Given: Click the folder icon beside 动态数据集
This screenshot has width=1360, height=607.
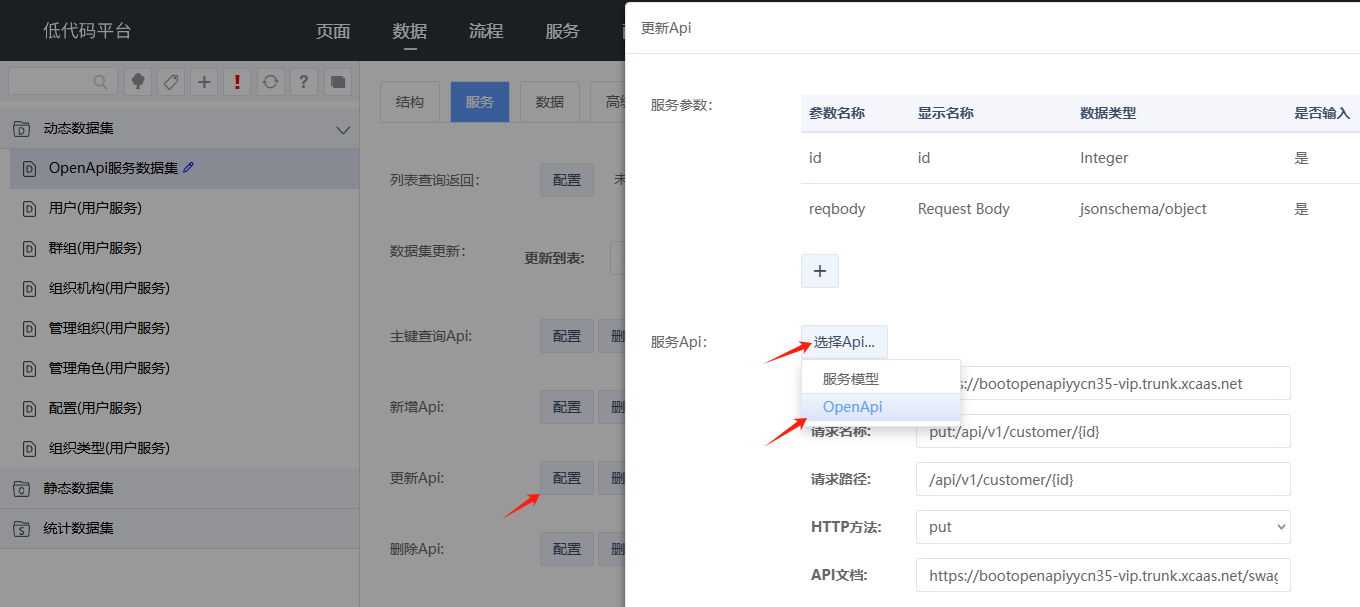Looking at the screenshot, I should click(20, 129).
